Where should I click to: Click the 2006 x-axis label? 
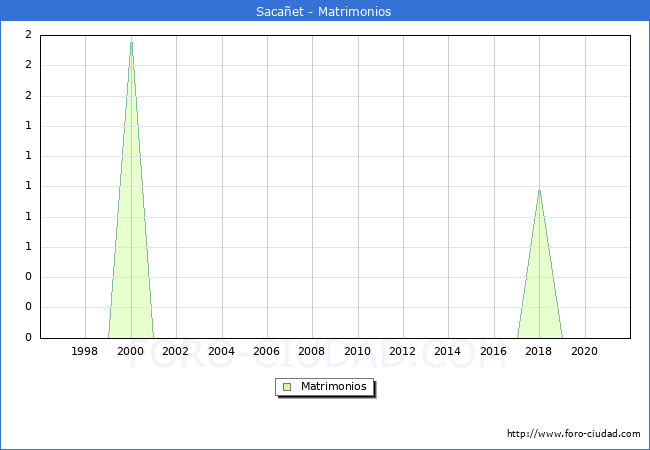267,351
